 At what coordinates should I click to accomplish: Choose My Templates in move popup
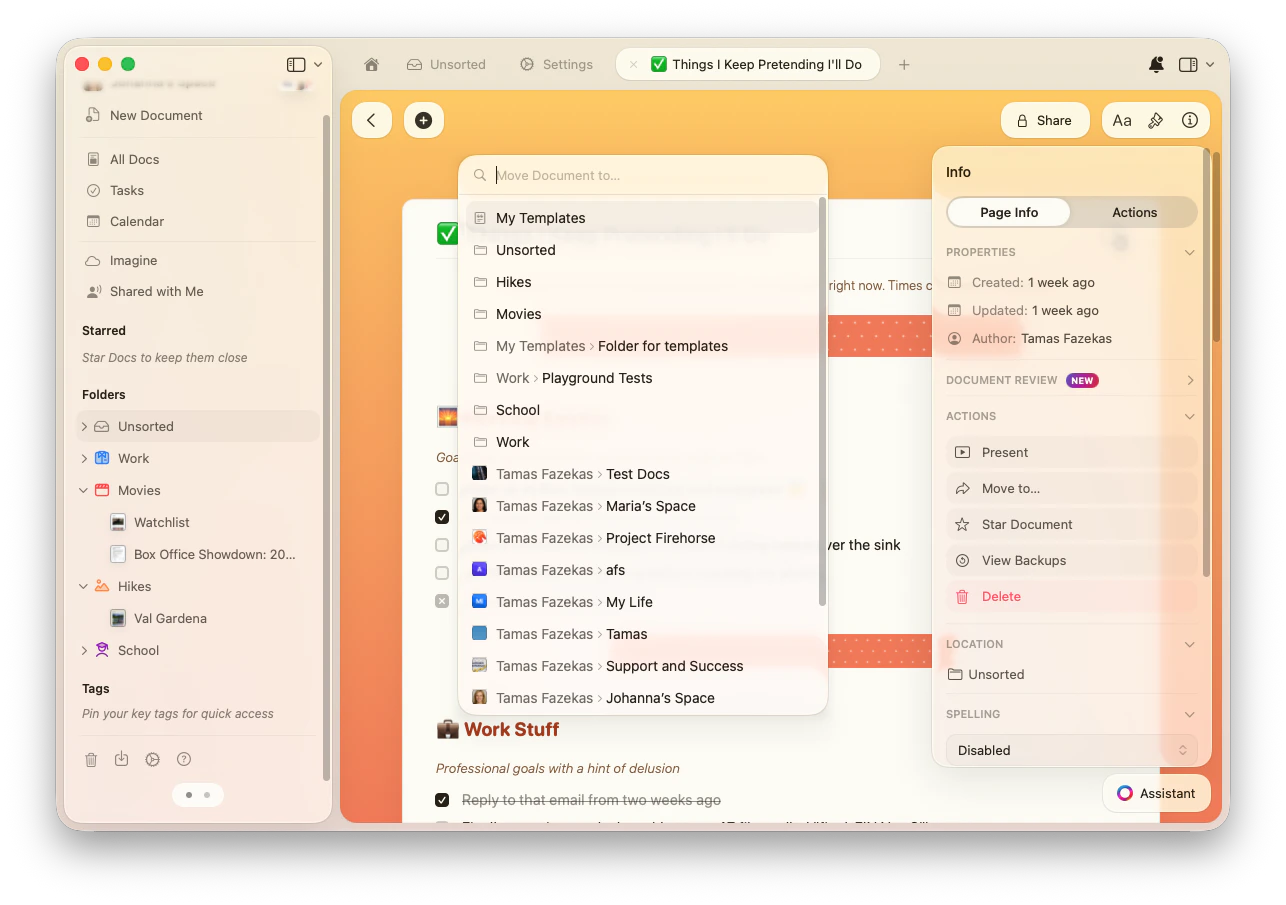click(642, 218)
